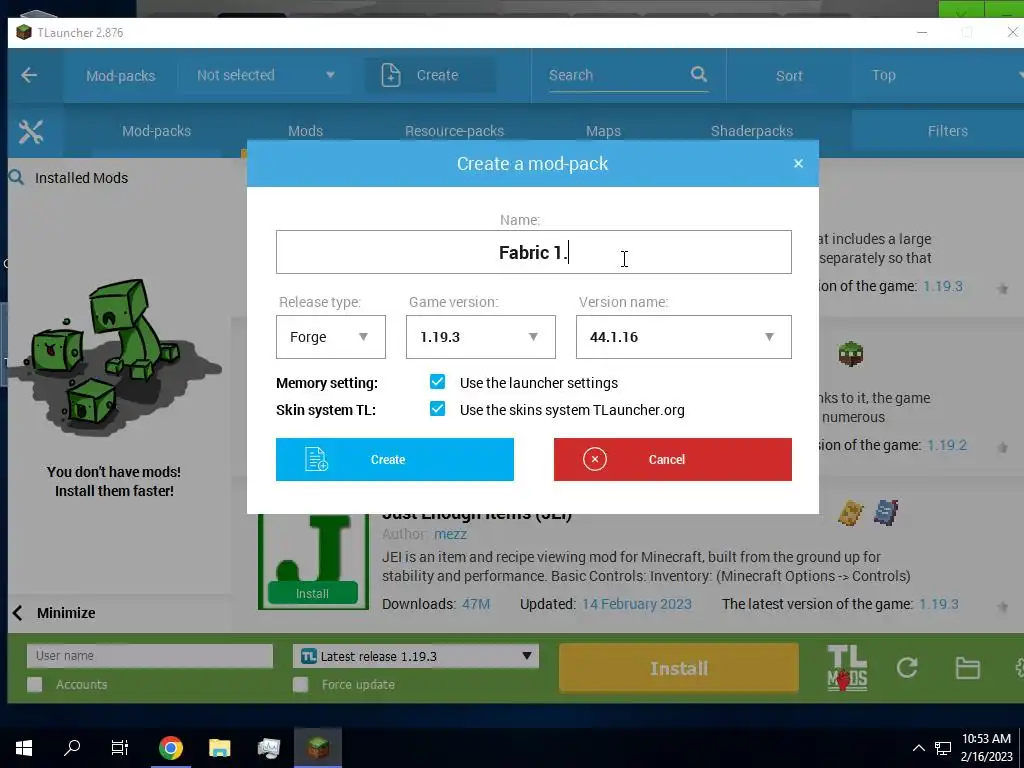Click the Installed Mods heading
Image resolution: width=1024 pixels, height=768 pixels.
(x=82, y=178)
